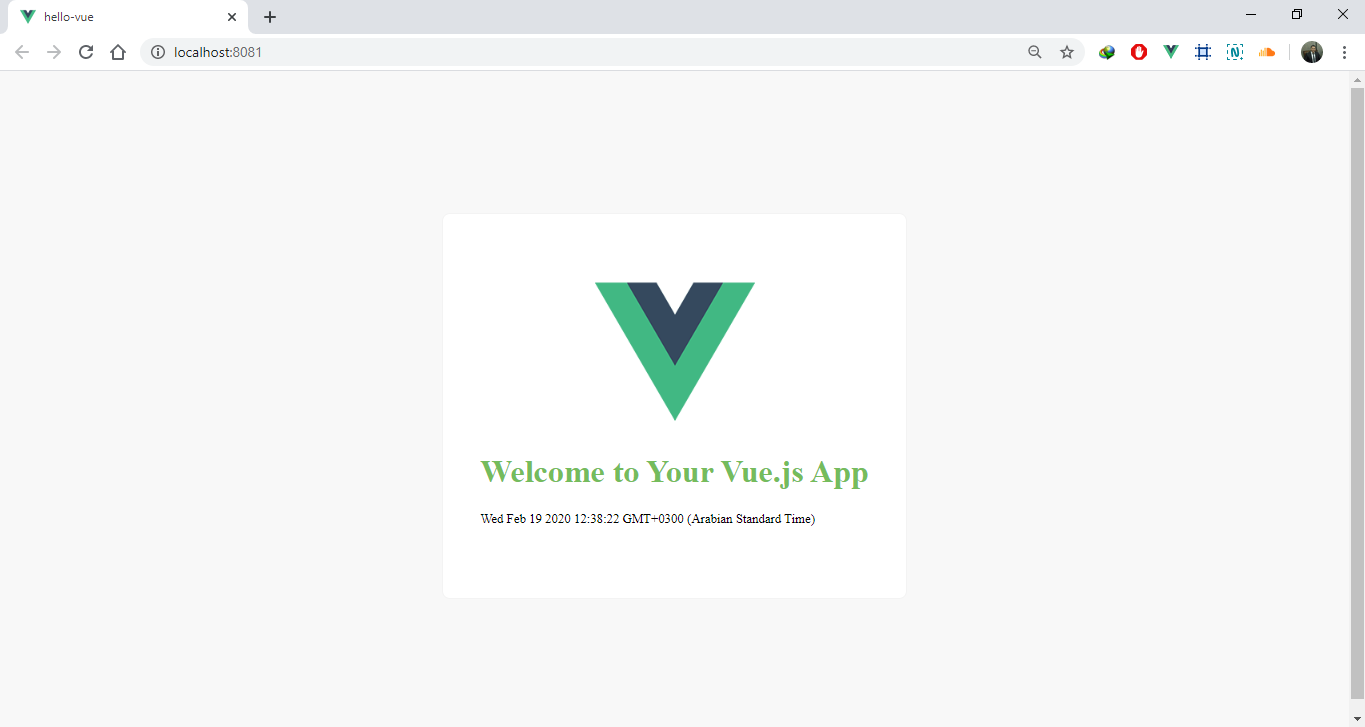Open the Chrome three-dot menu

(1344, 52)
